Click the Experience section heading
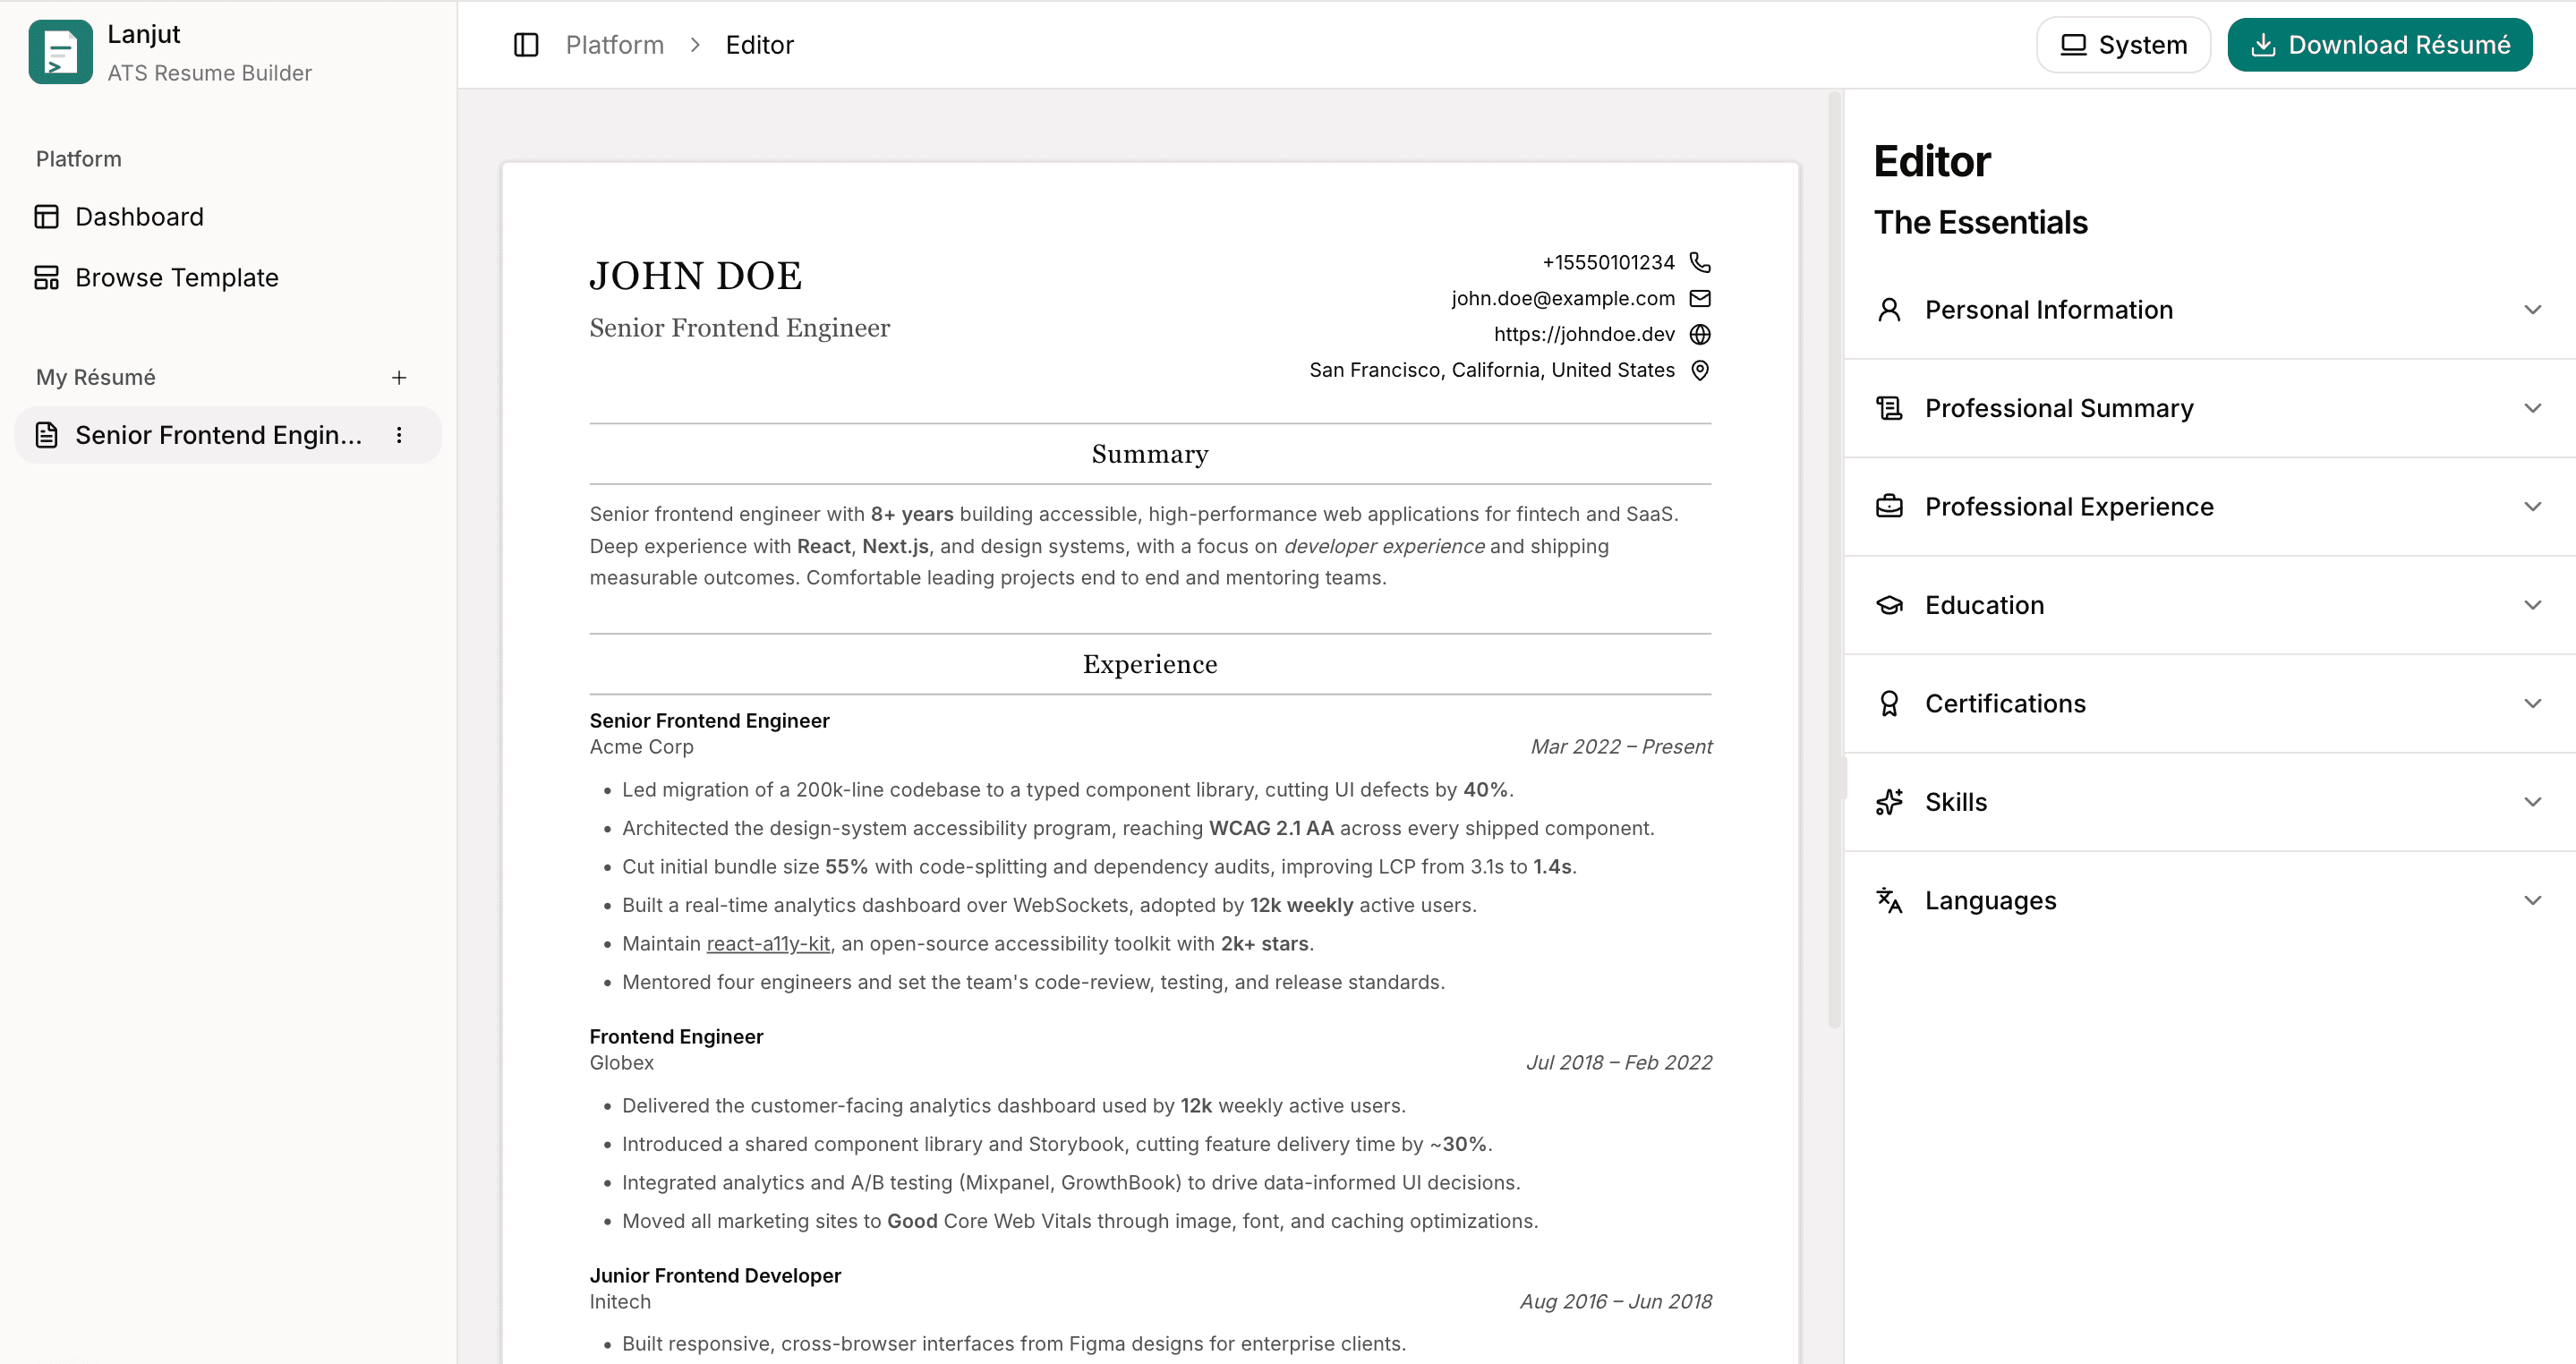This screenshot has width=2576, height=1364. click(x=1150, y=664)
